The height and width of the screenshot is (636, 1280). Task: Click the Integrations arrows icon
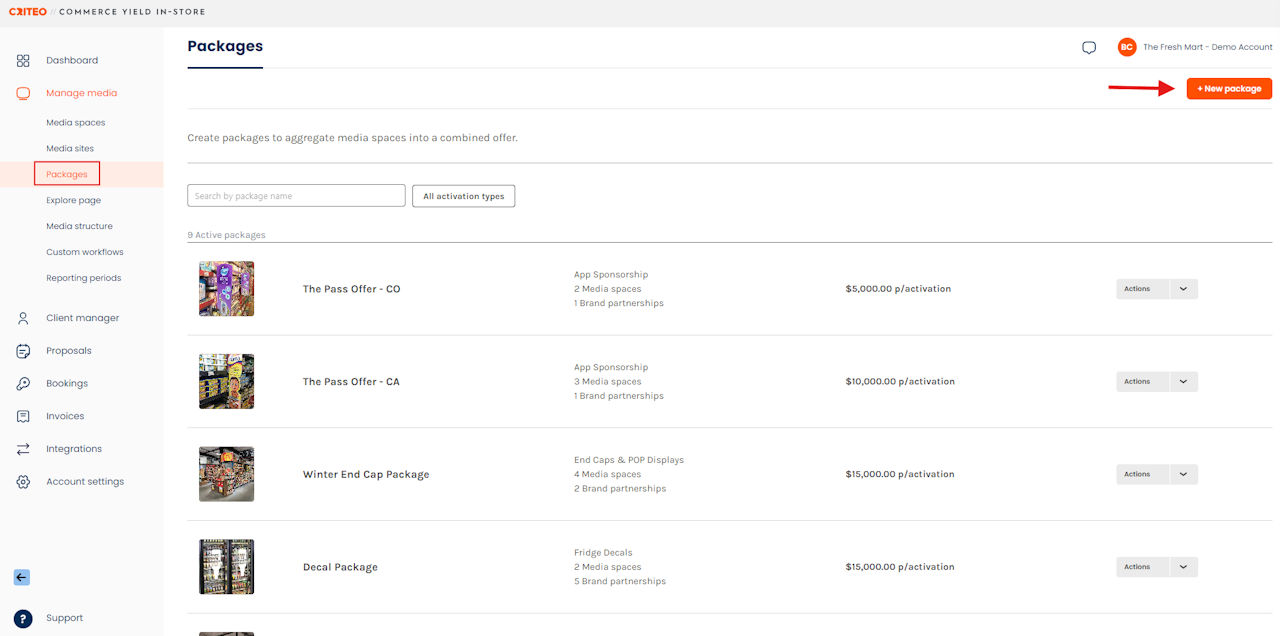coord(23,449)
